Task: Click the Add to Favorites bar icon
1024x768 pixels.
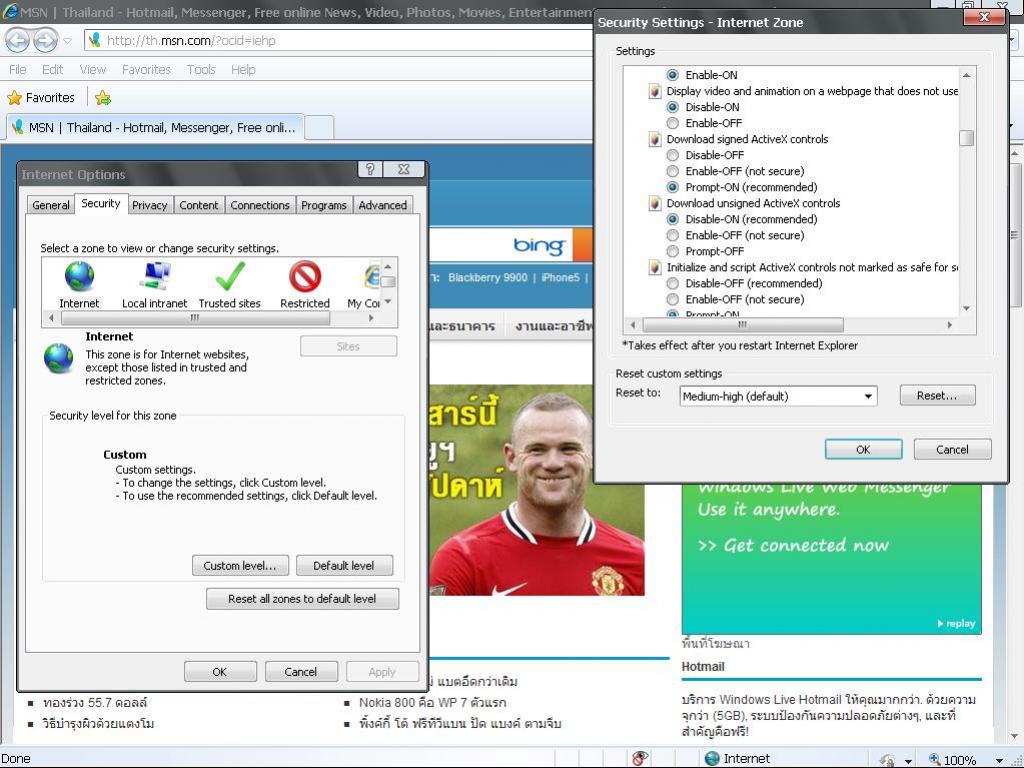Action: pos(103,98)
